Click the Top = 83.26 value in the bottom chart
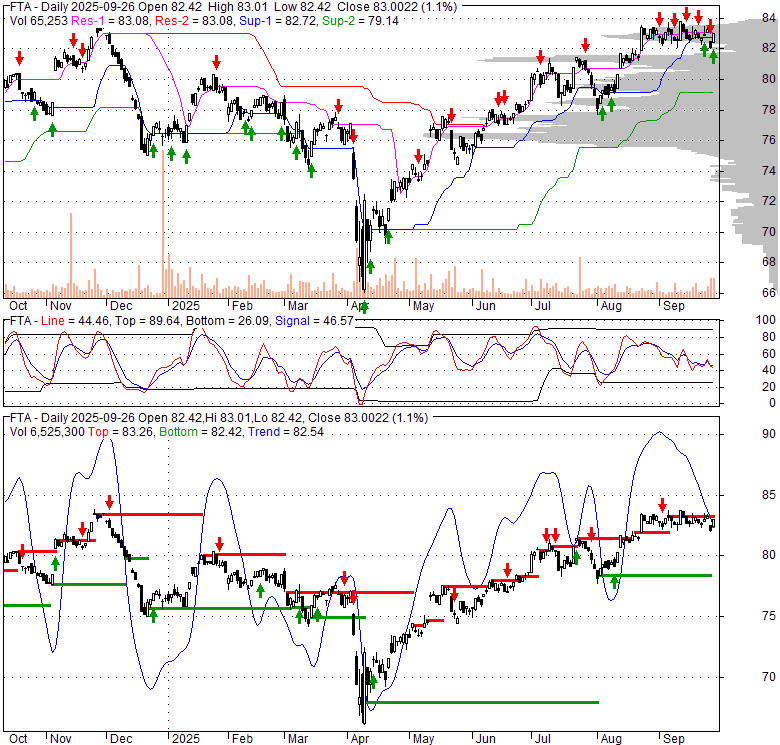The height and width of the screenshot is (745, 780). [121, 432]
